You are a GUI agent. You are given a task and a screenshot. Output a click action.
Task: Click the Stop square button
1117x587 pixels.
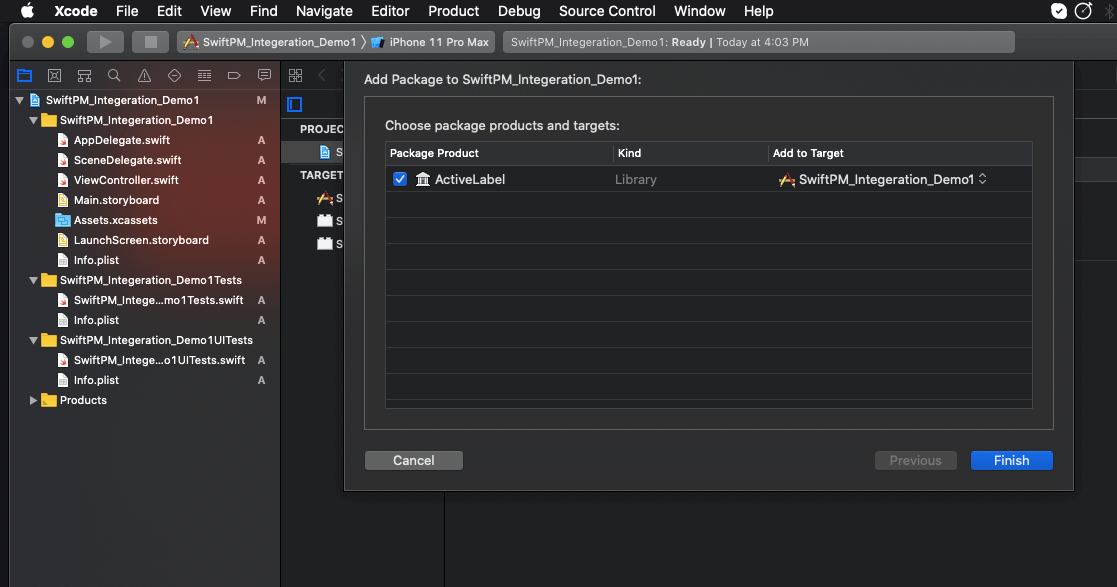click(x=150, y=42)
